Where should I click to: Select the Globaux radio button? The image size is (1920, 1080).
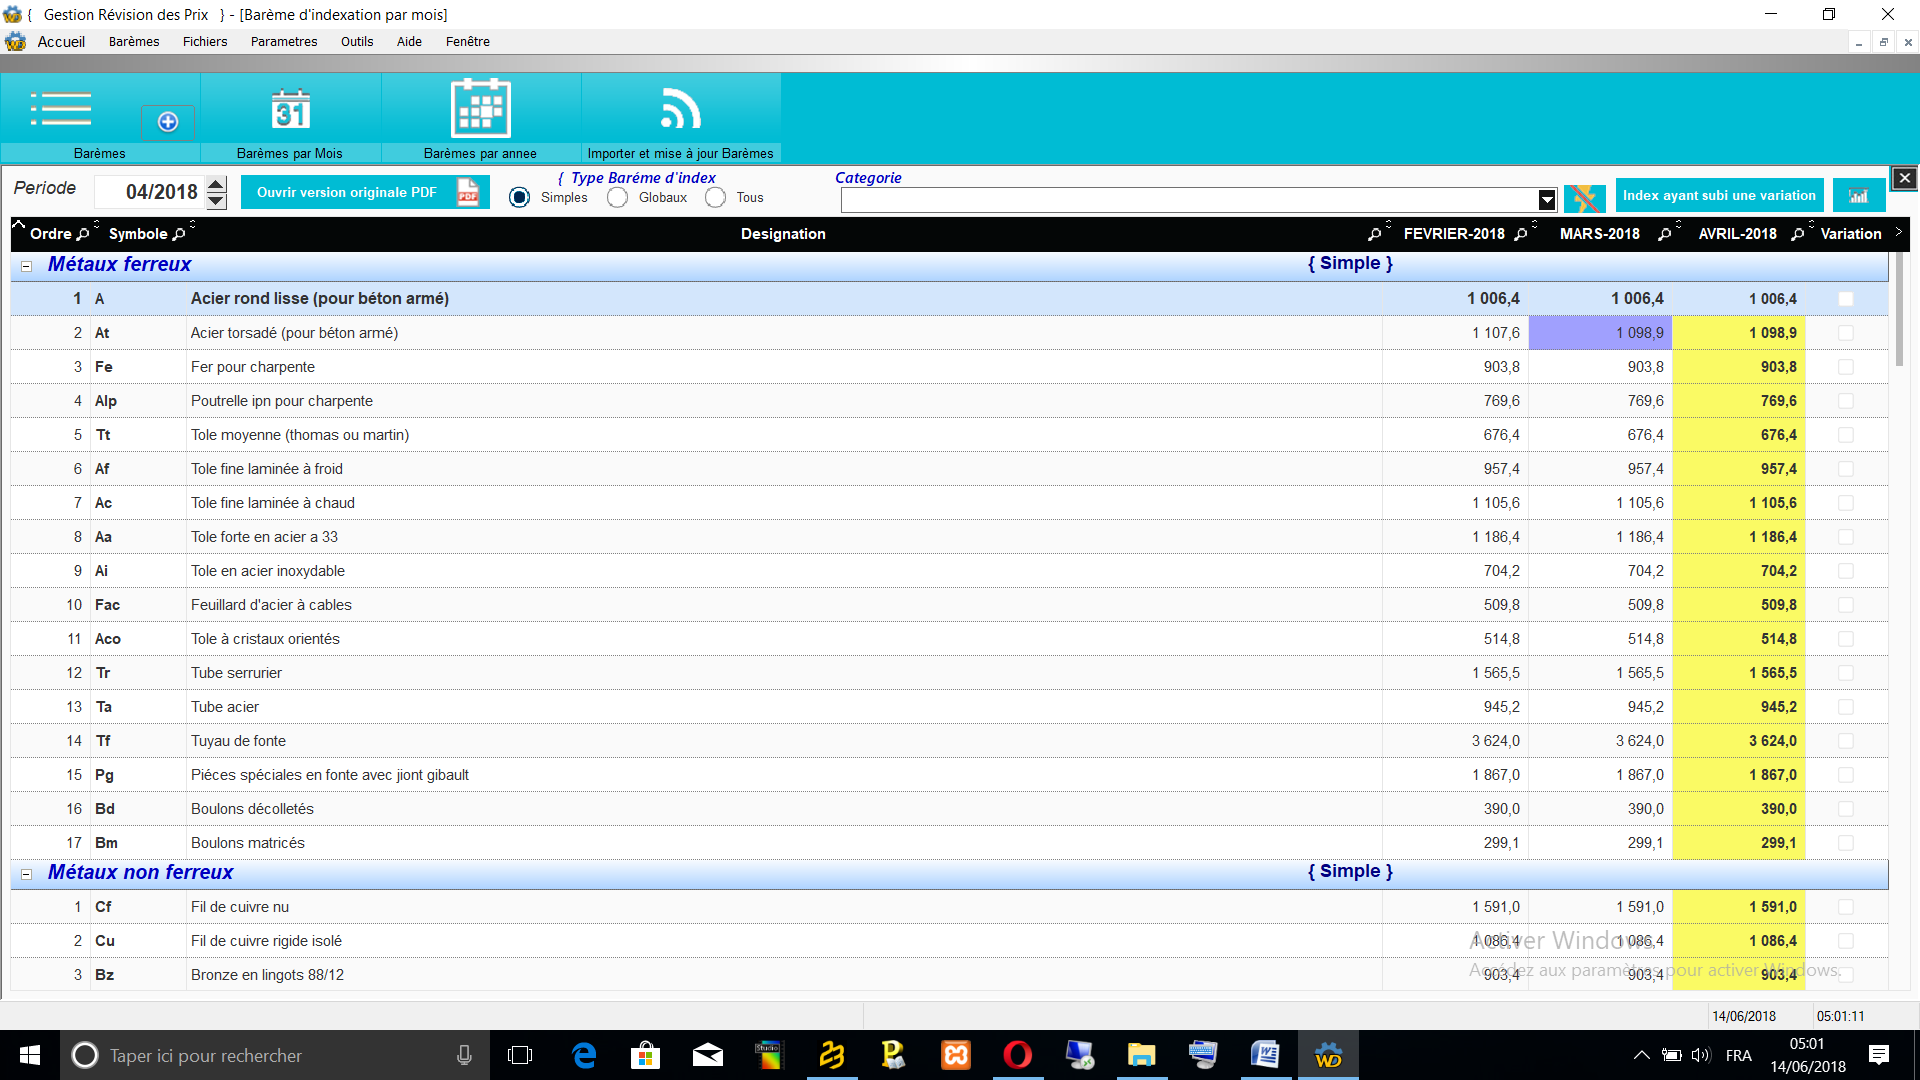(618, 198)
